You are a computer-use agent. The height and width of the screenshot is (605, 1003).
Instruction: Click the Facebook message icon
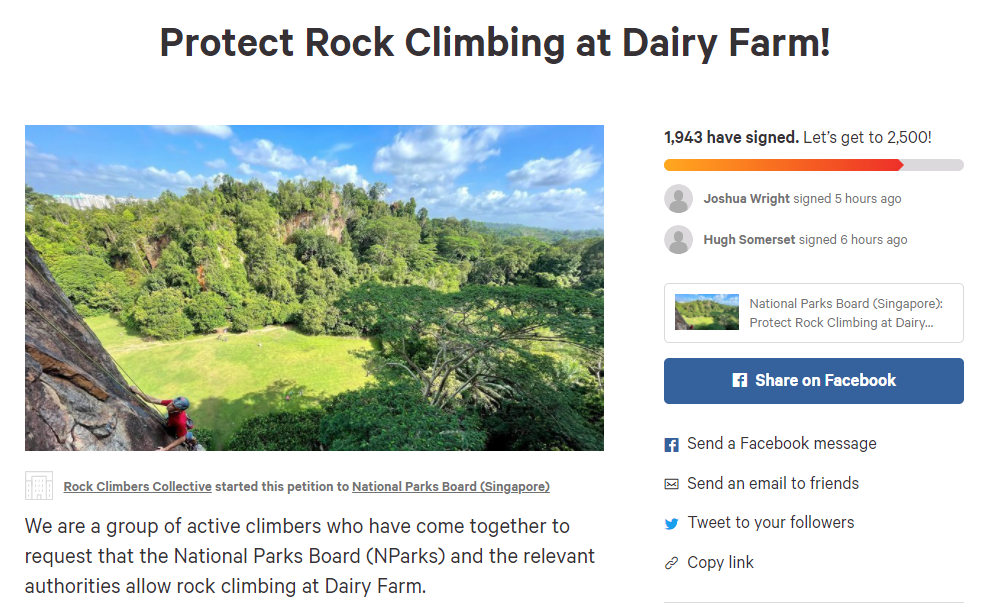pos(672,444)
